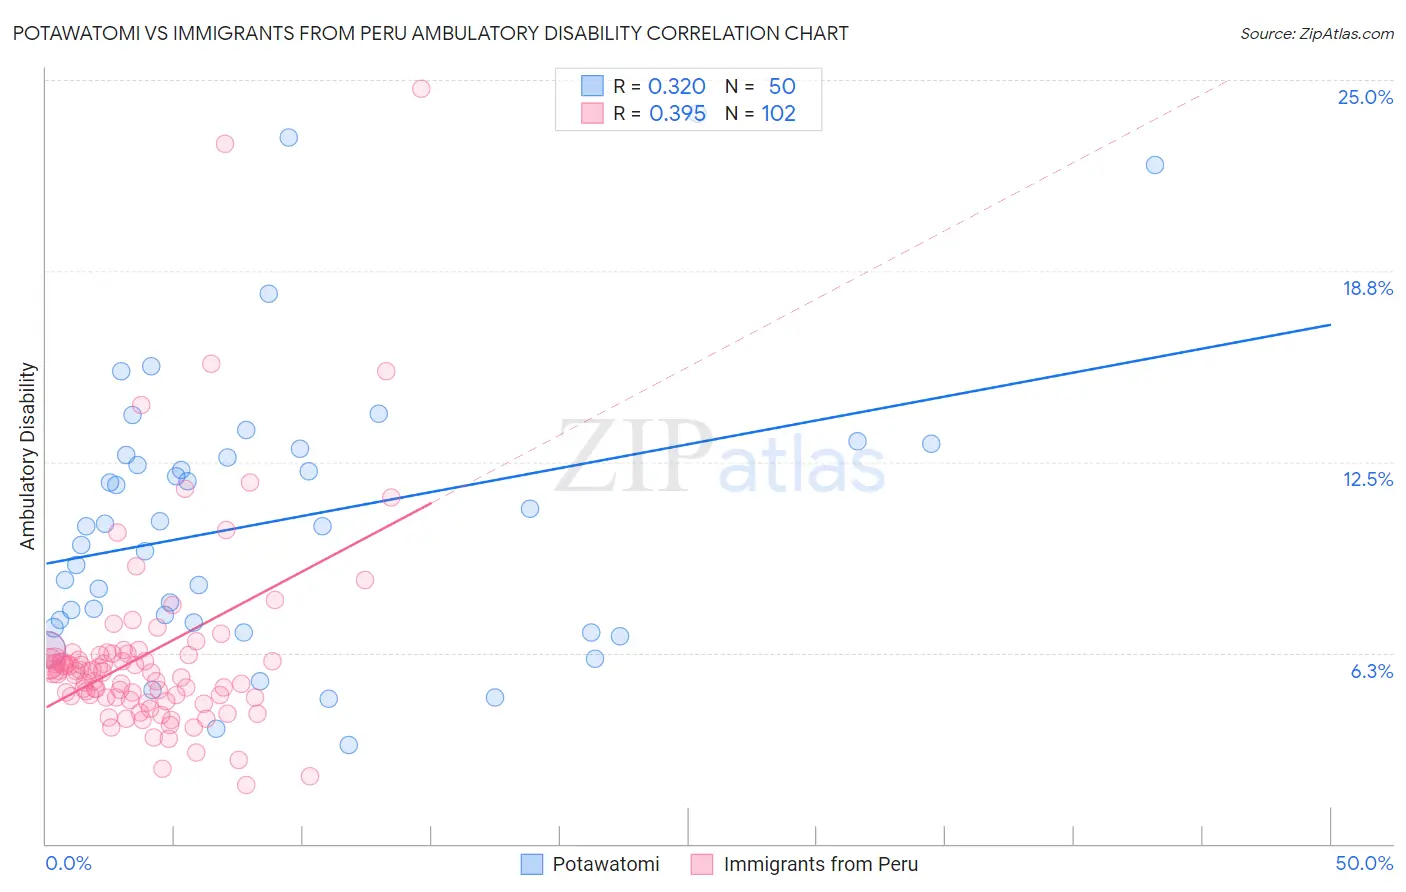1406x892 pixels.
Task: Click the 6.3% y-axis tick label
Action: pos(1371,671)
